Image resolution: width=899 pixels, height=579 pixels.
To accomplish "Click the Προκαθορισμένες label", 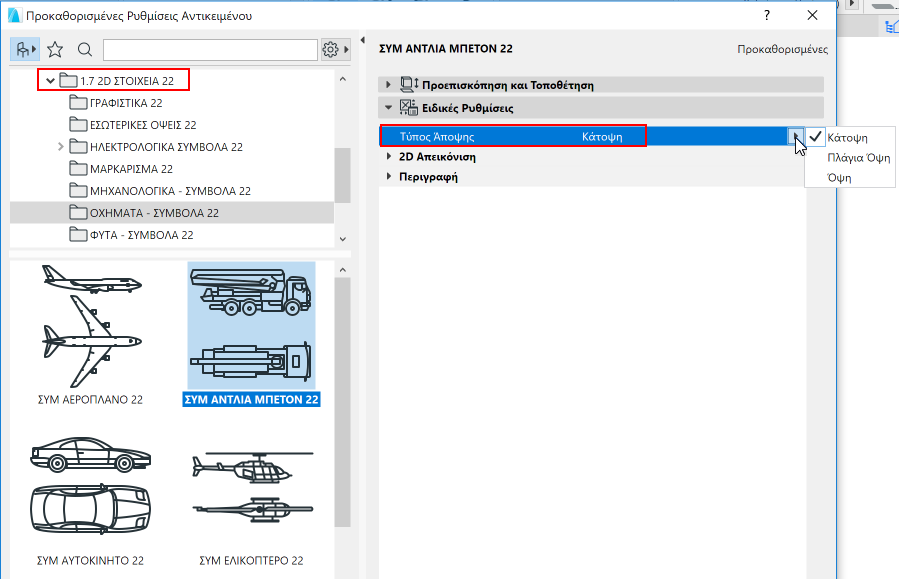I will pos(783,49).
